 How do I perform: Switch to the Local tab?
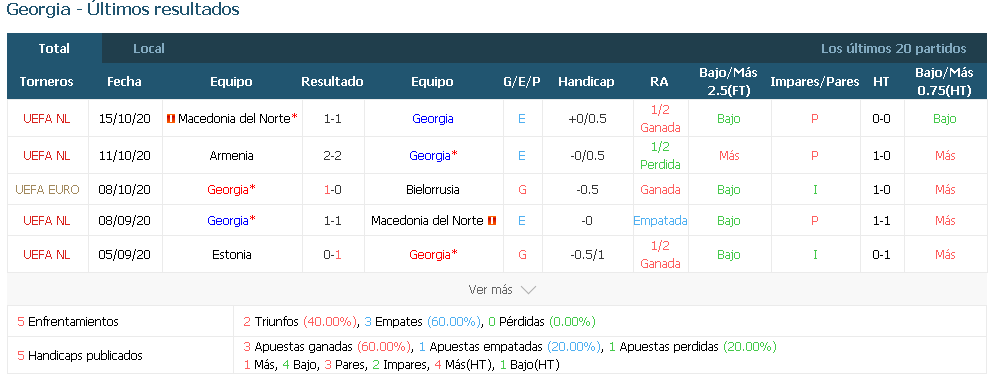(x=149, y=49)
